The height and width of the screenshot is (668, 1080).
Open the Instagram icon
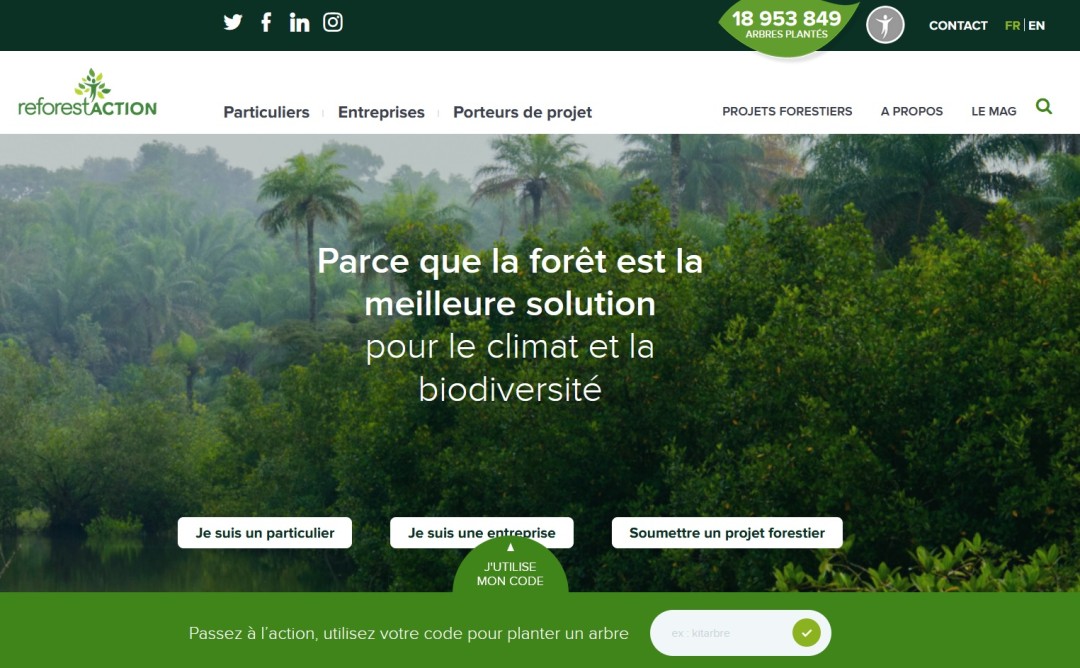pos(333,23)
